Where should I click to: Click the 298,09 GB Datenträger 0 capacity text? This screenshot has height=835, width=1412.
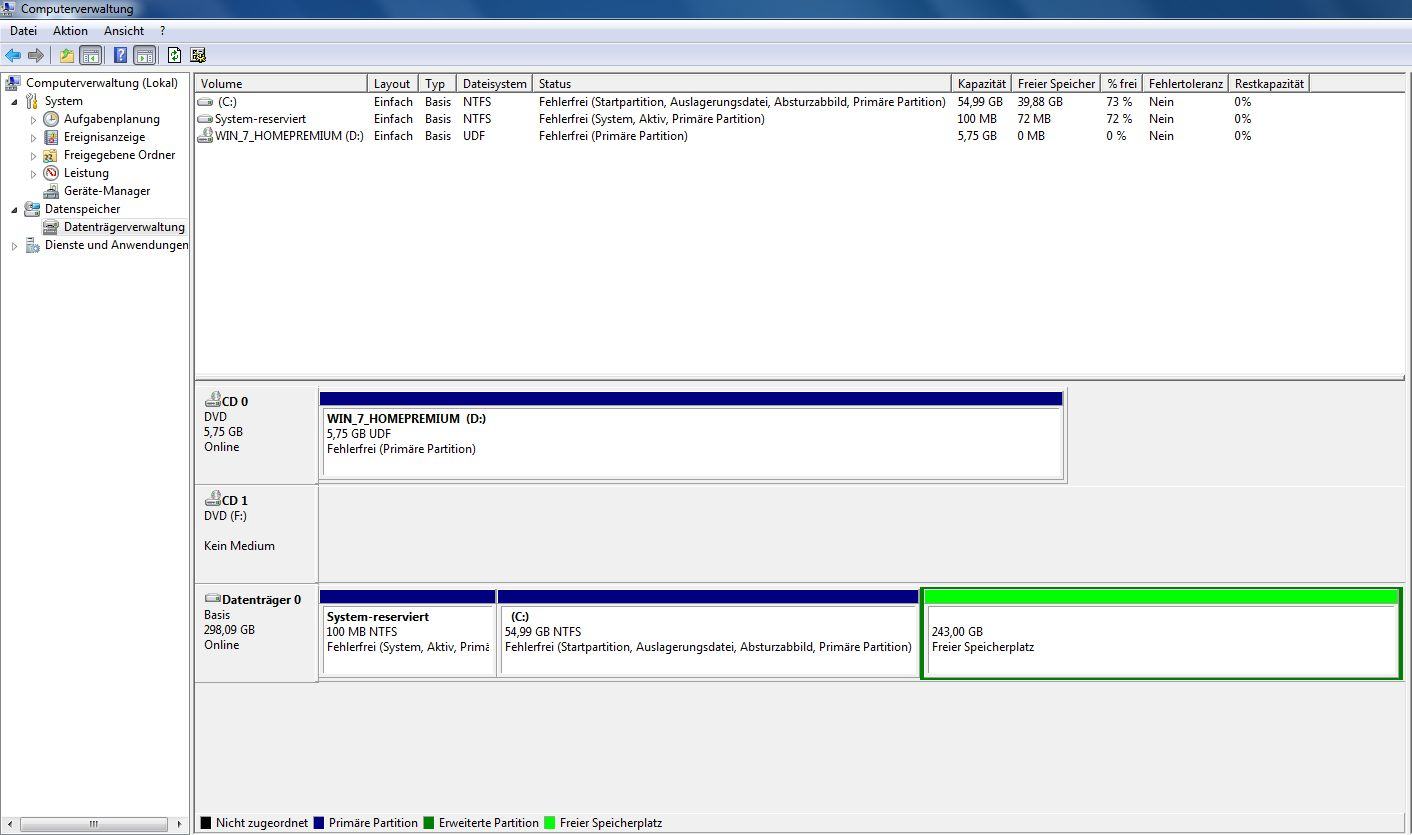coord(229,630)
